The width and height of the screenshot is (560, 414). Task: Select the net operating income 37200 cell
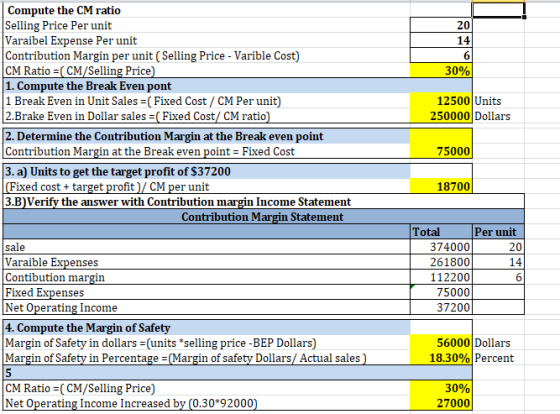click(441, 307)
